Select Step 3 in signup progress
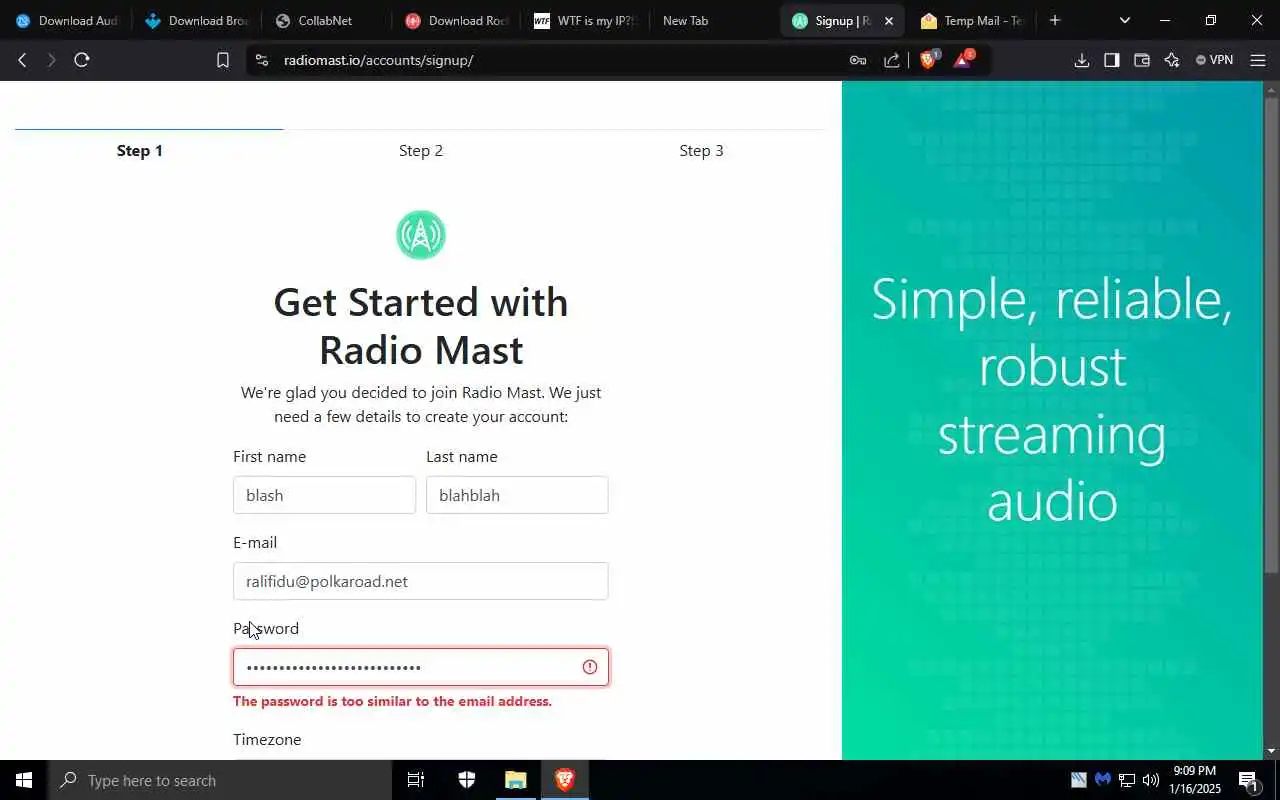Viewport: 1280px width, 800px height. point(701,150)
